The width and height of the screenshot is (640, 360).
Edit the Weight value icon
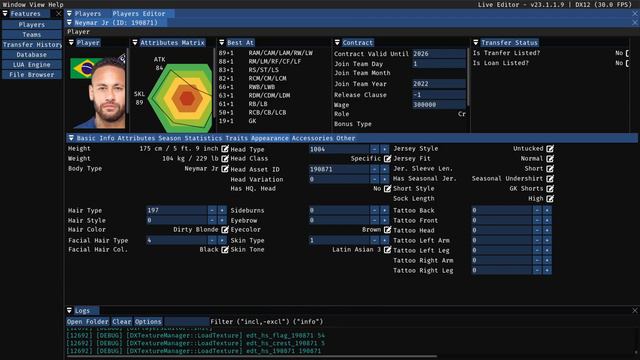[x=225, y=158]
